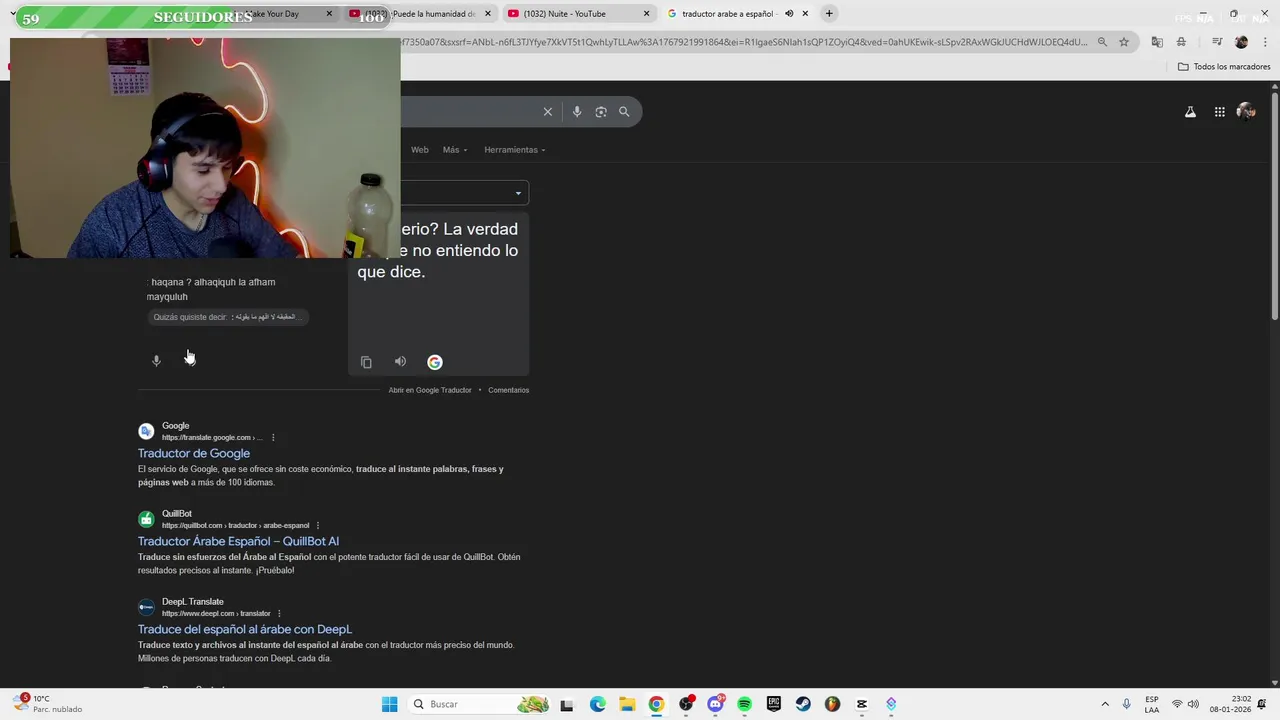Open Chrome translate page icon

[x=1157, y=42]
